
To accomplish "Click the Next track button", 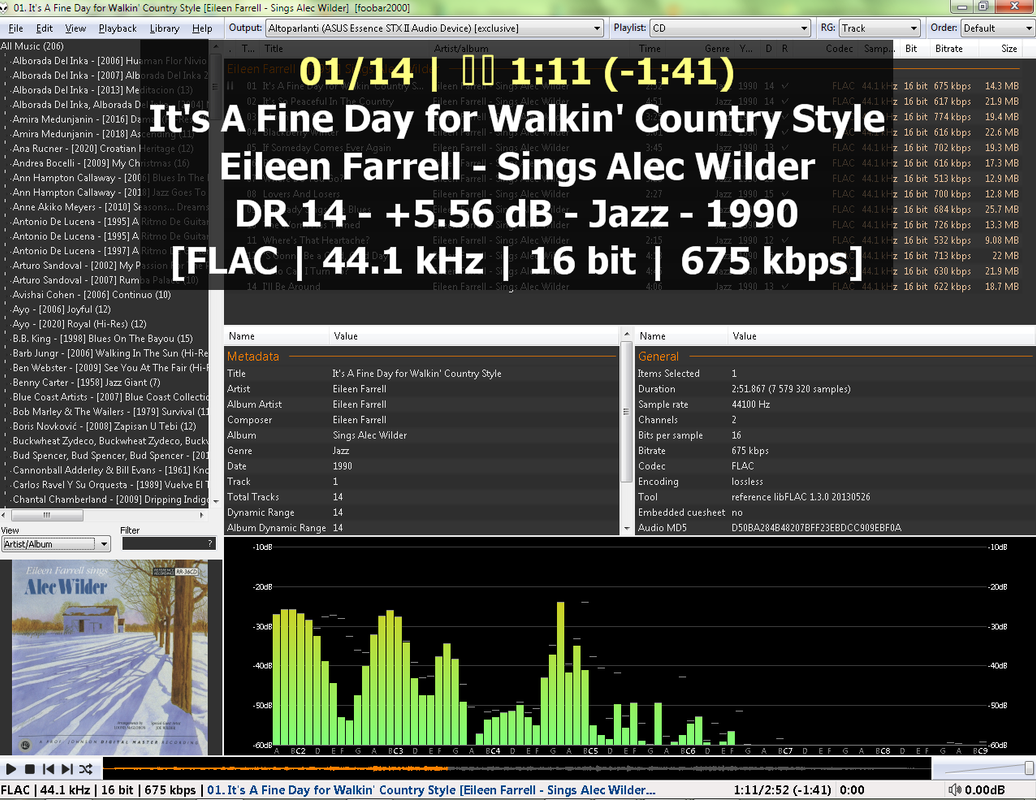I will pyautogui.click(x=67, y=769).
